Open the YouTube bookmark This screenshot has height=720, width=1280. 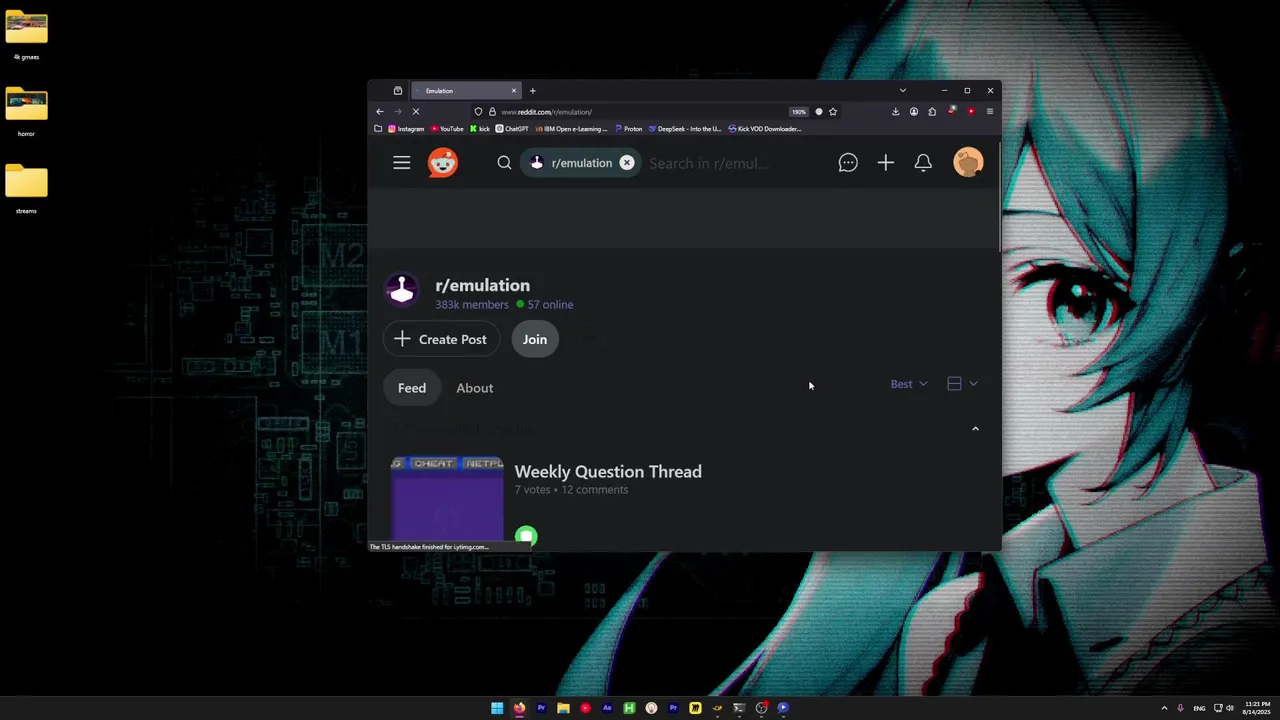coord(447,129)
